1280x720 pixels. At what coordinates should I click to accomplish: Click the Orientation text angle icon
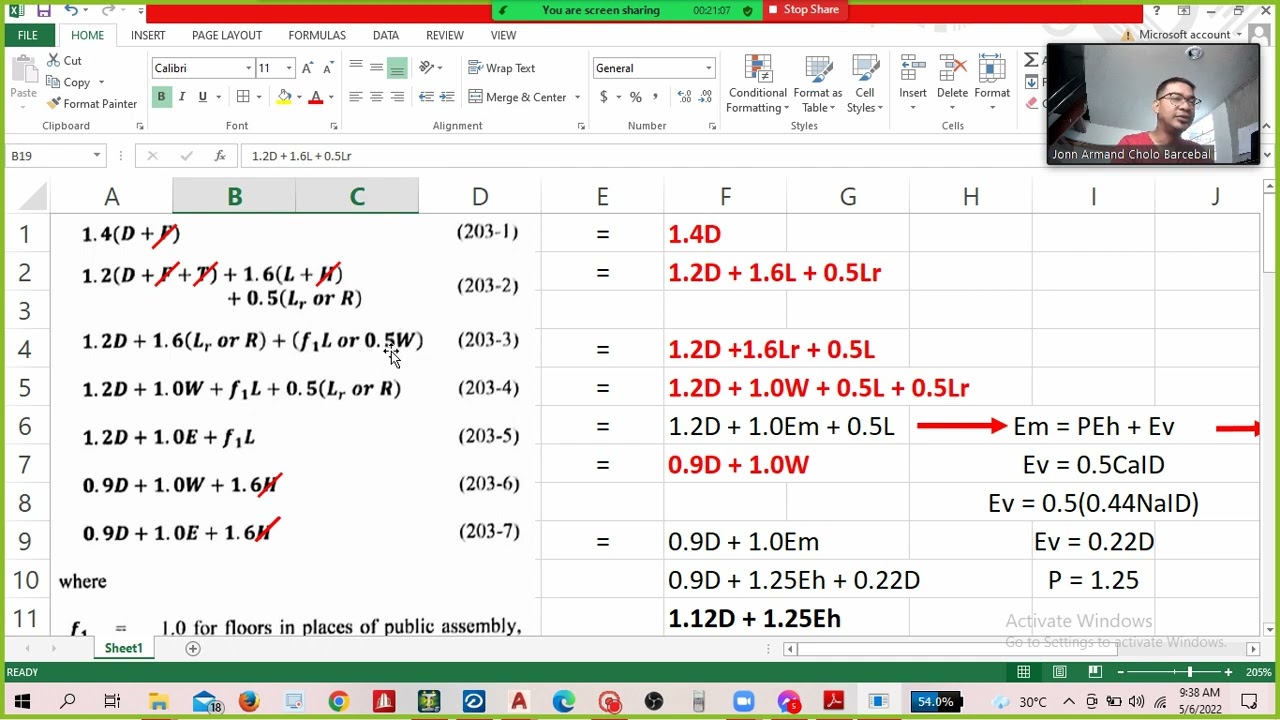(427, 67)
